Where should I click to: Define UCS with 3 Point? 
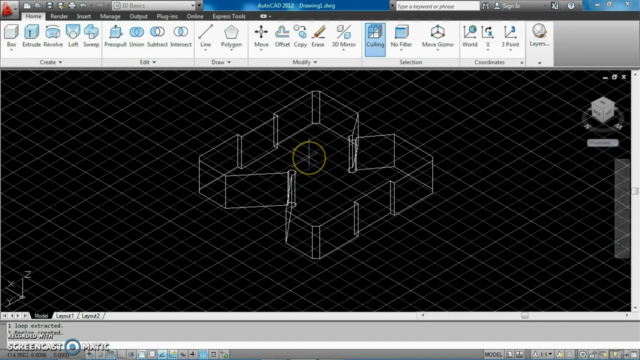click(510, 36)
